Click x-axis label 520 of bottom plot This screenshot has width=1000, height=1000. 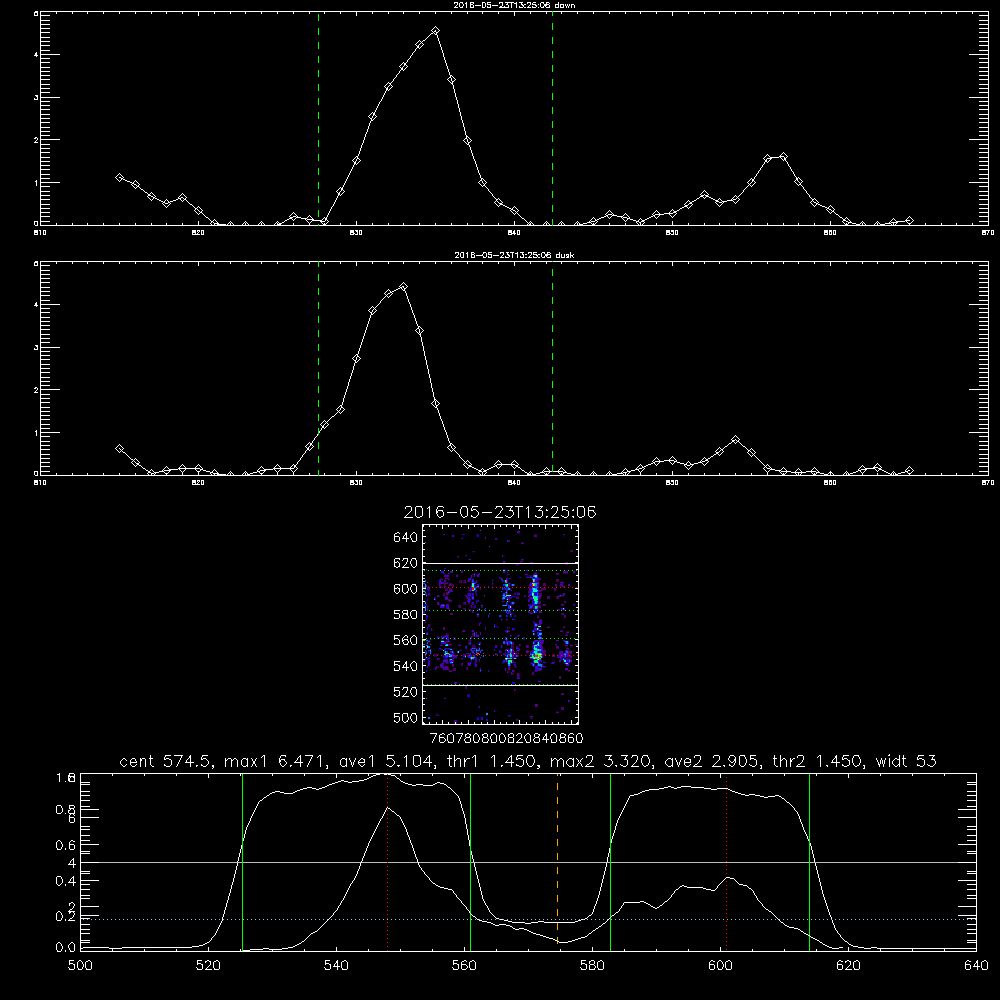[x=208, y=966]
